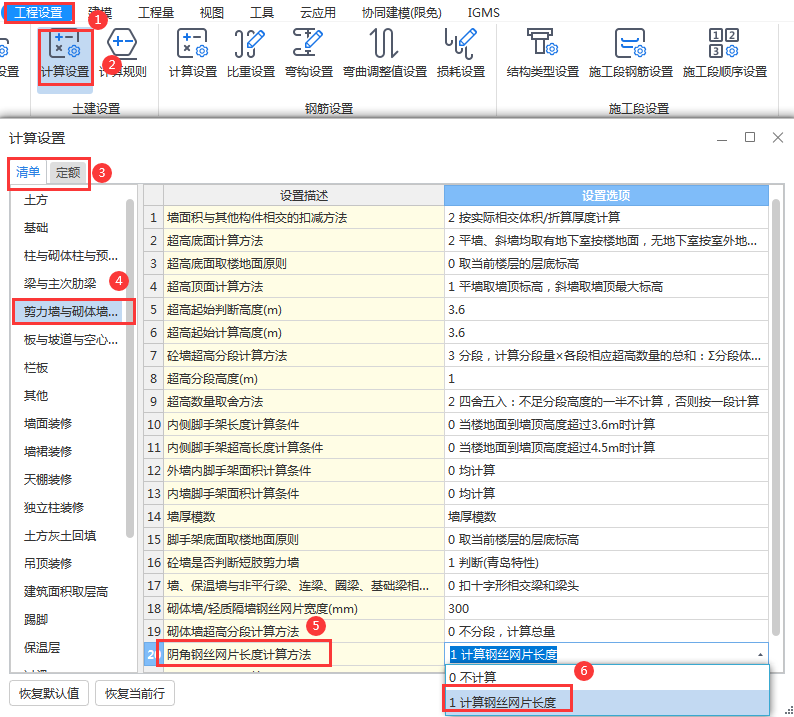Select 建筑面积取层高 category
Screen dimensions: 794x717
pos(66,591)
